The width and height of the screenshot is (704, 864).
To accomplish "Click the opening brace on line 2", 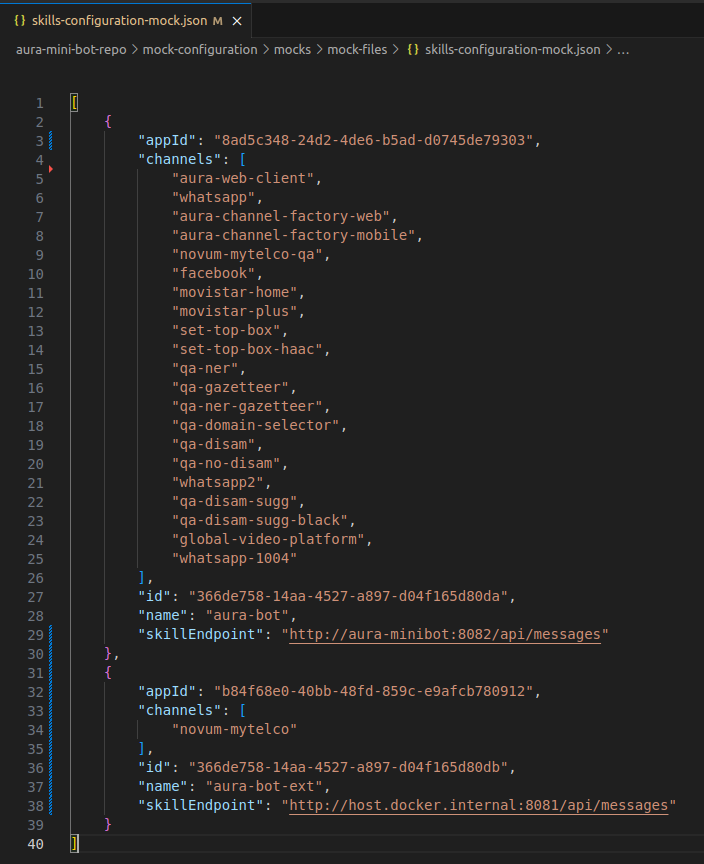I will tap(108, 122).
